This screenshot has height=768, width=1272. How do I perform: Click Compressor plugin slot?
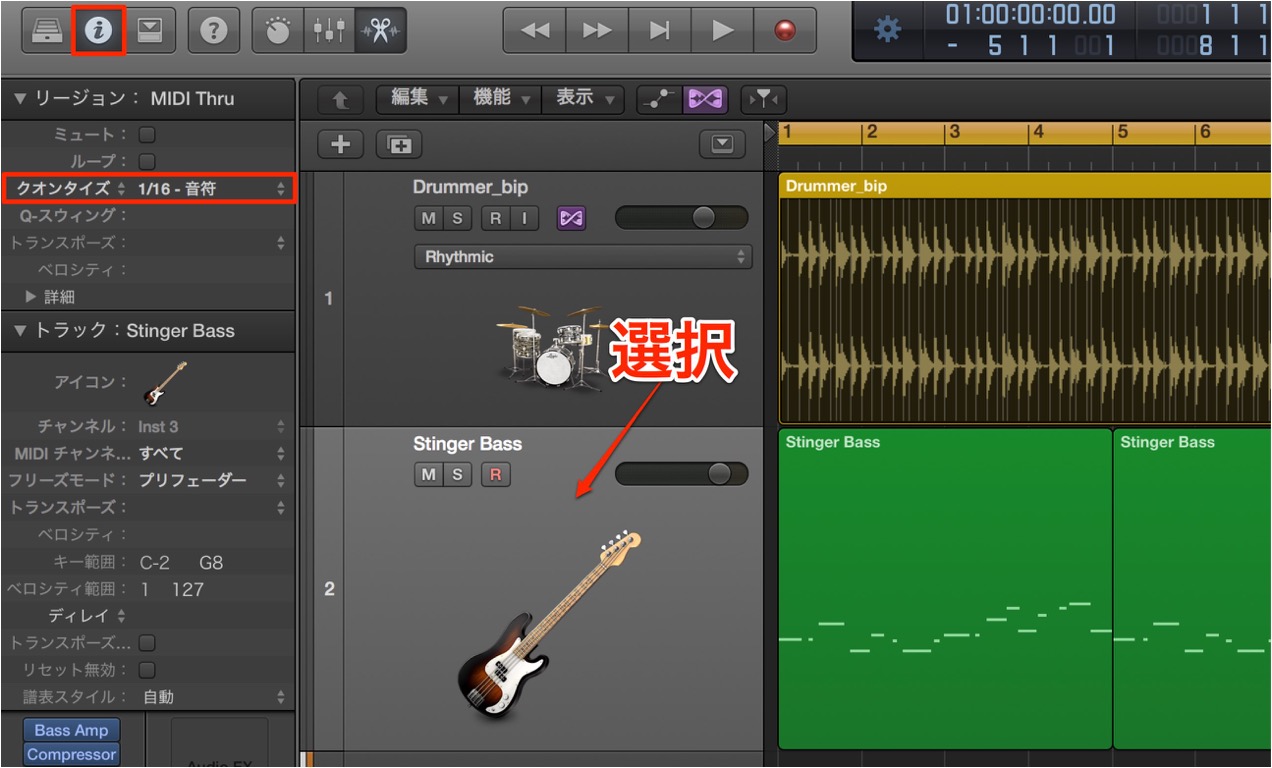[72, 755]
